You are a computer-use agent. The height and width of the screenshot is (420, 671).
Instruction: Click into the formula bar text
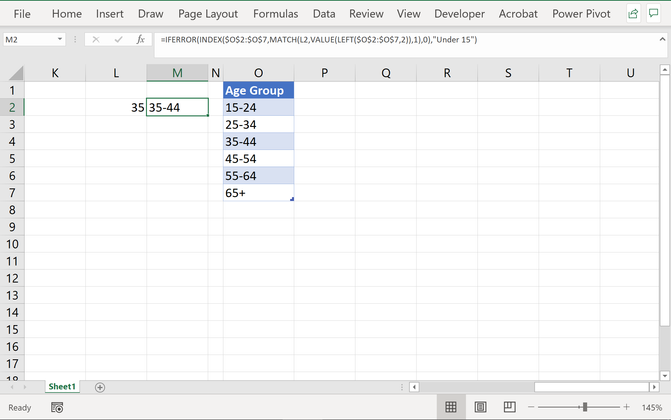tap(319, 40)
